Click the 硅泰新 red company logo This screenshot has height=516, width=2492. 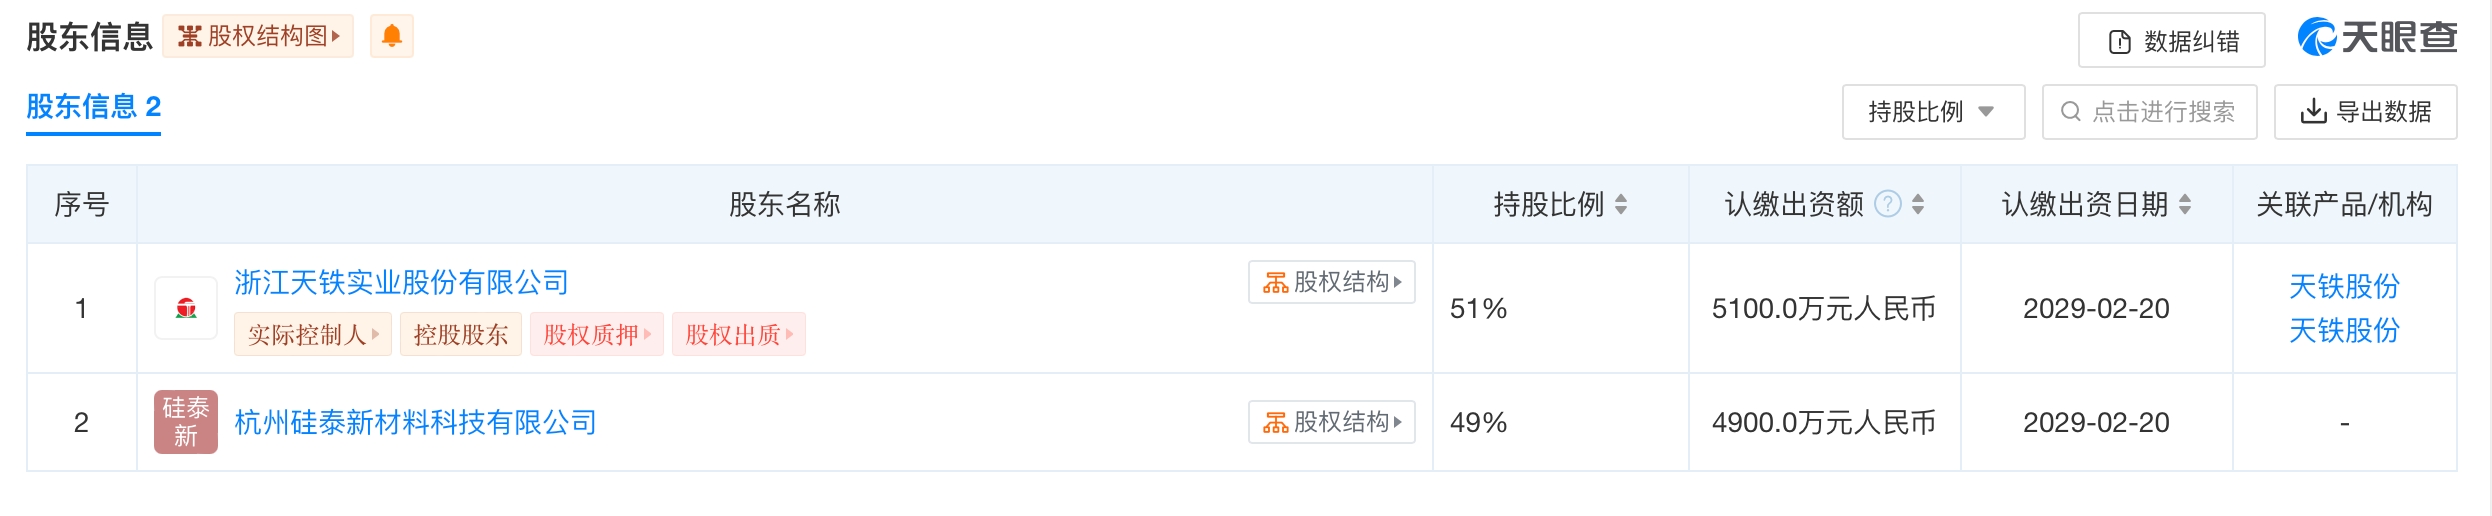click(186, 422)
